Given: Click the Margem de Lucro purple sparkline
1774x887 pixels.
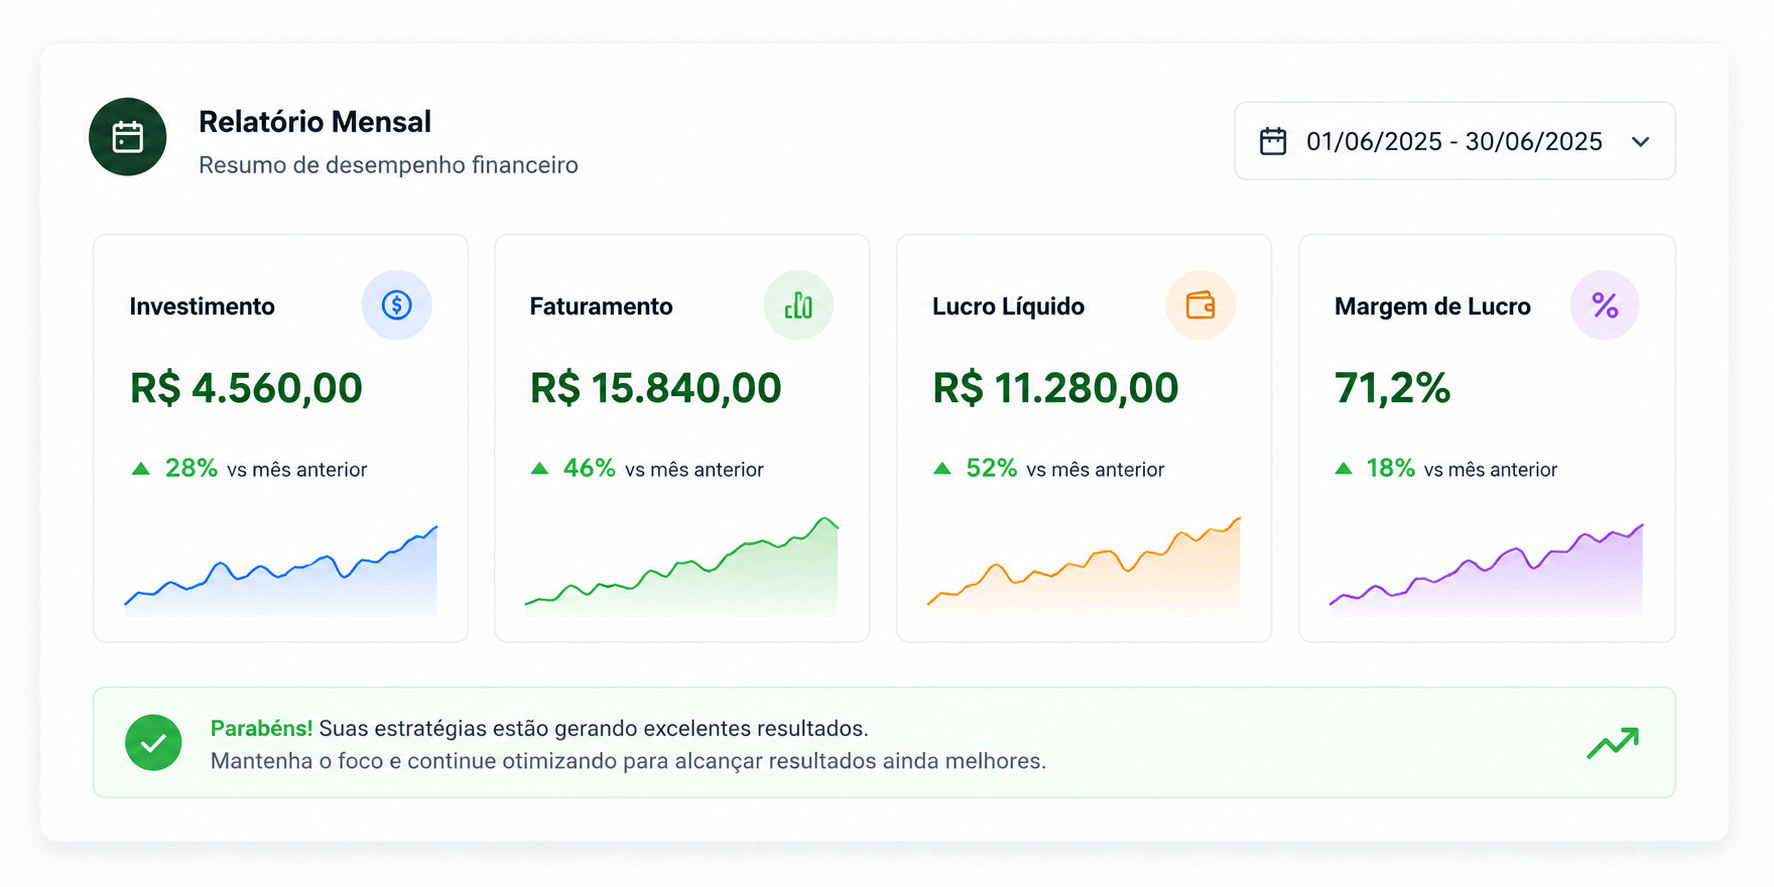Looking at the screenshot, I should coord(1486,568).
